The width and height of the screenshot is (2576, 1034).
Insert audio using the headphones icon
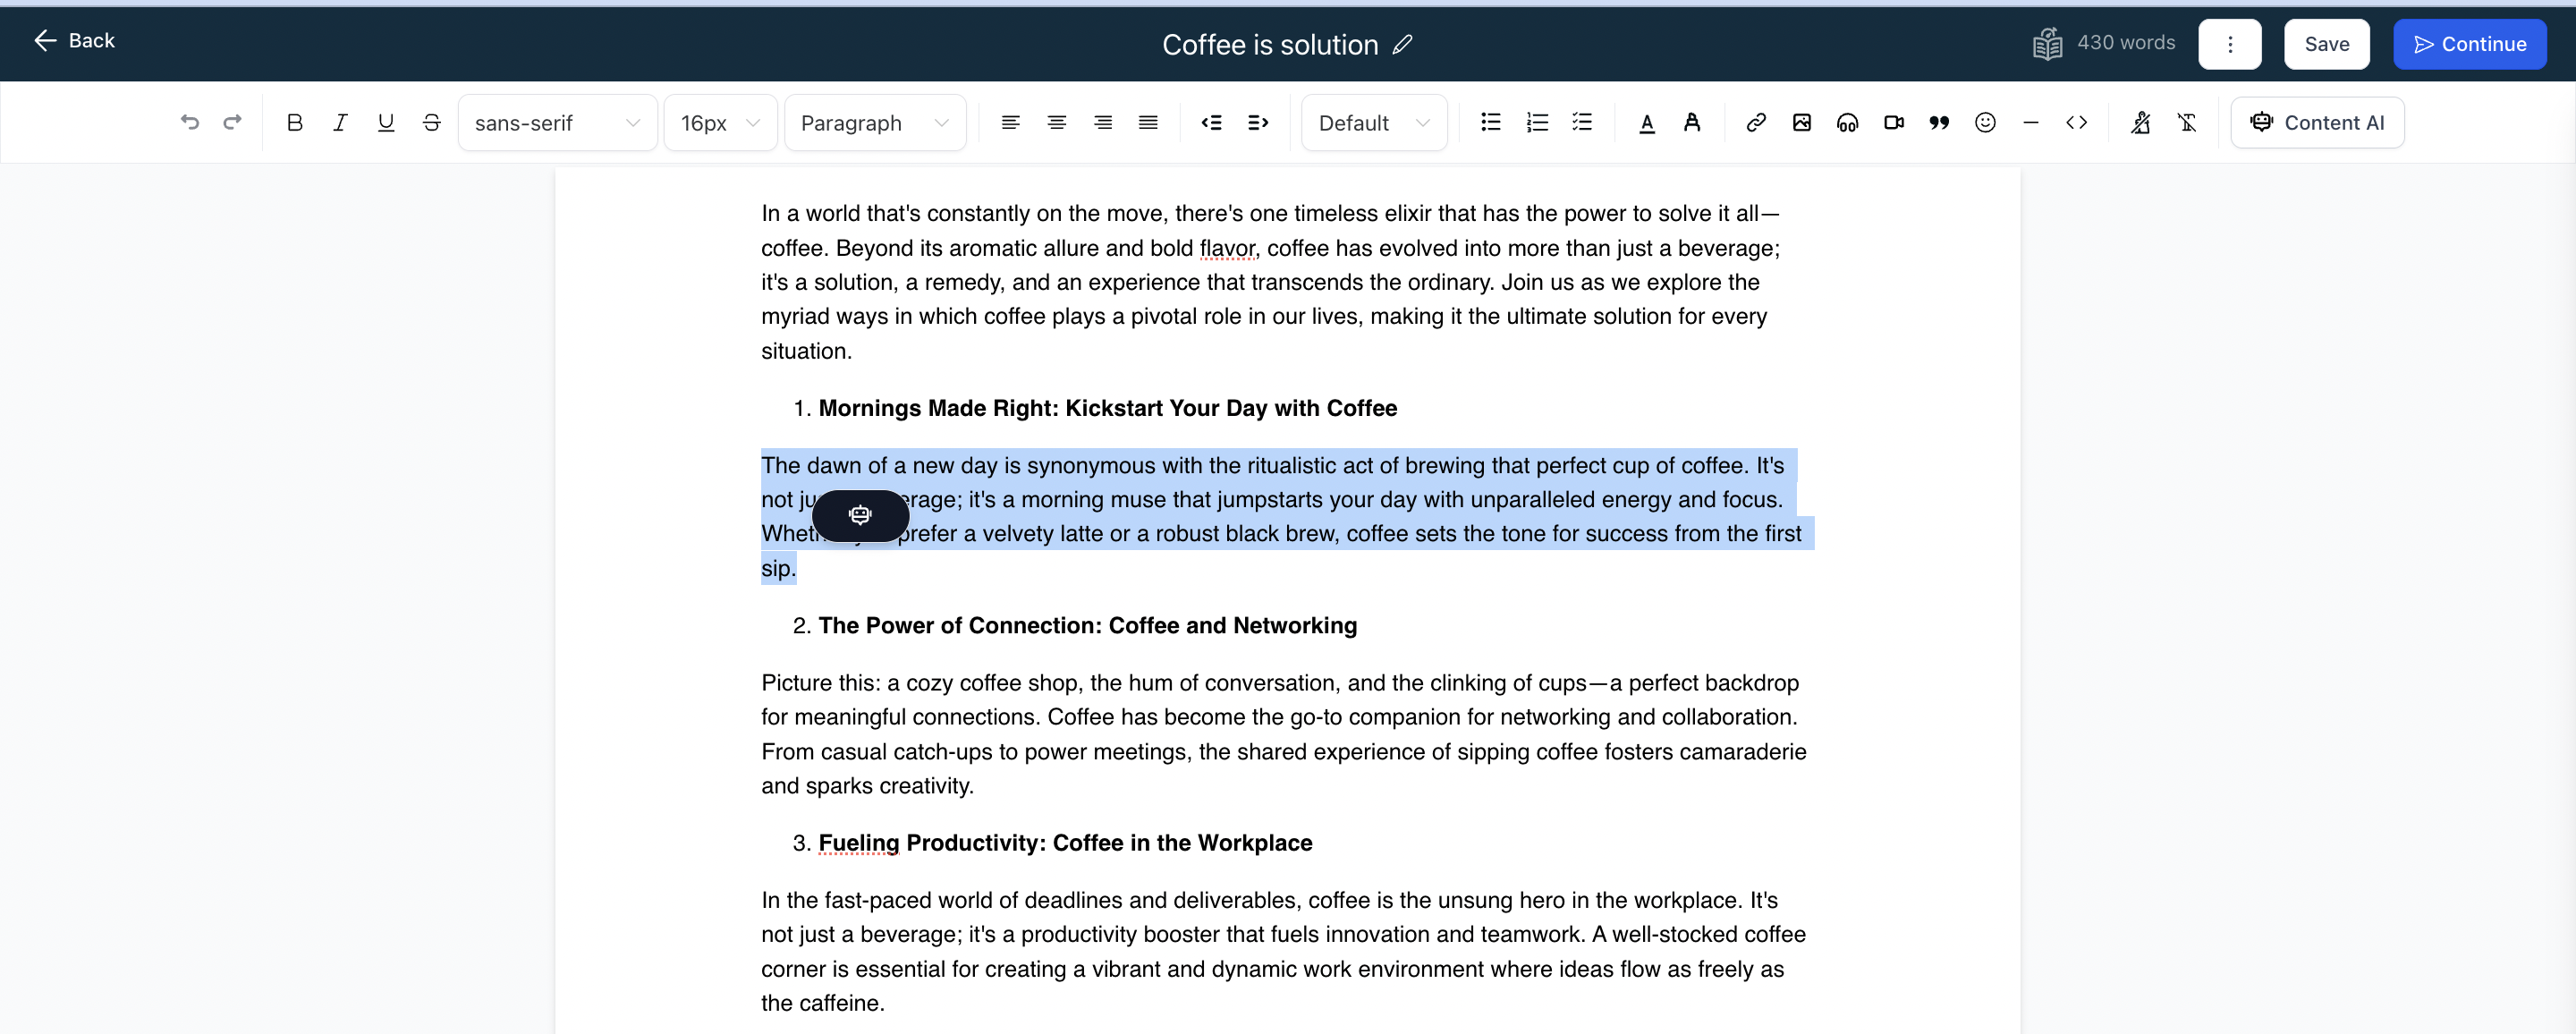coord(1847,122)
